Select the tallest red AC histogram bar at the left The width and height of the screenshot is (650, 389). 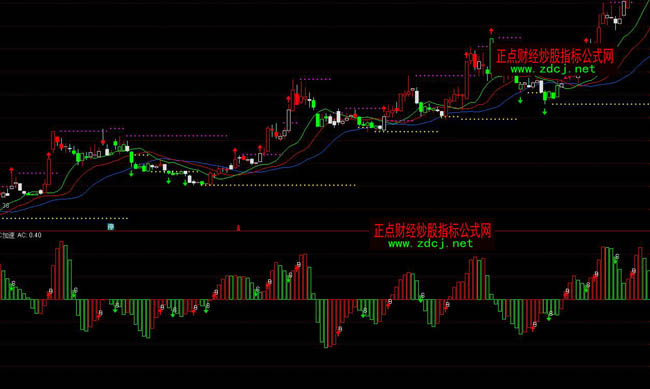(x=62, y=270)
